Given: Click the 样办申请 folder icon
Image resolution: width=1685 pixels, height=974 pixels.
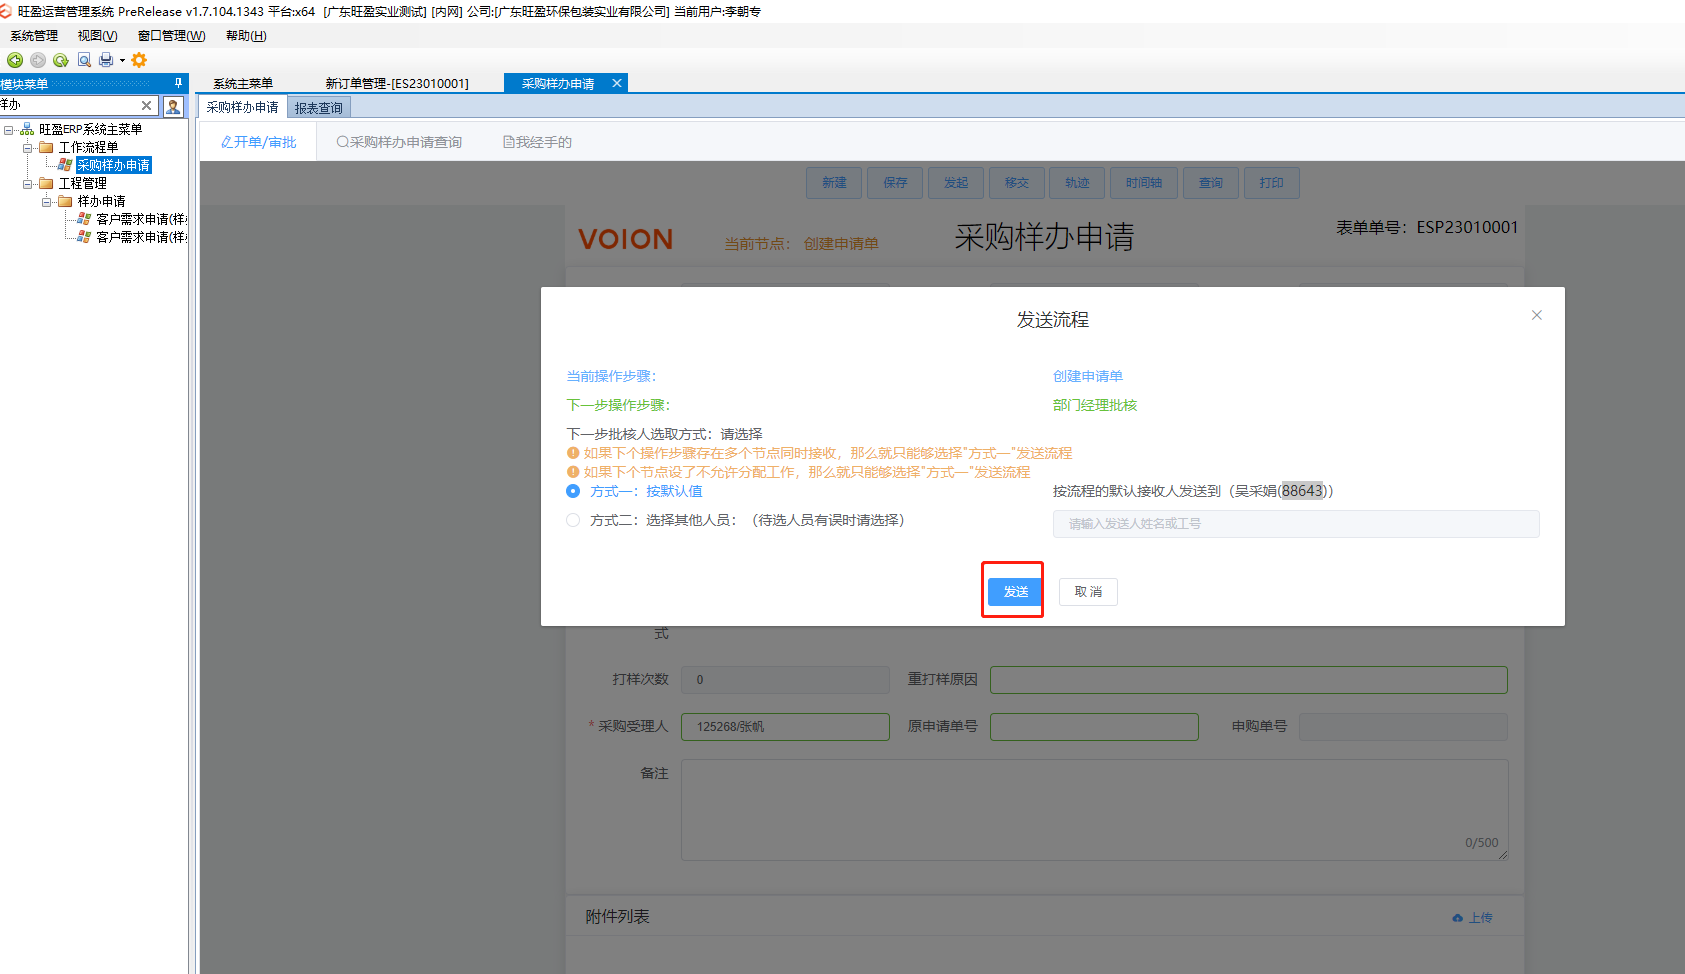Looking at the screenshot, I should pos(65,201).
